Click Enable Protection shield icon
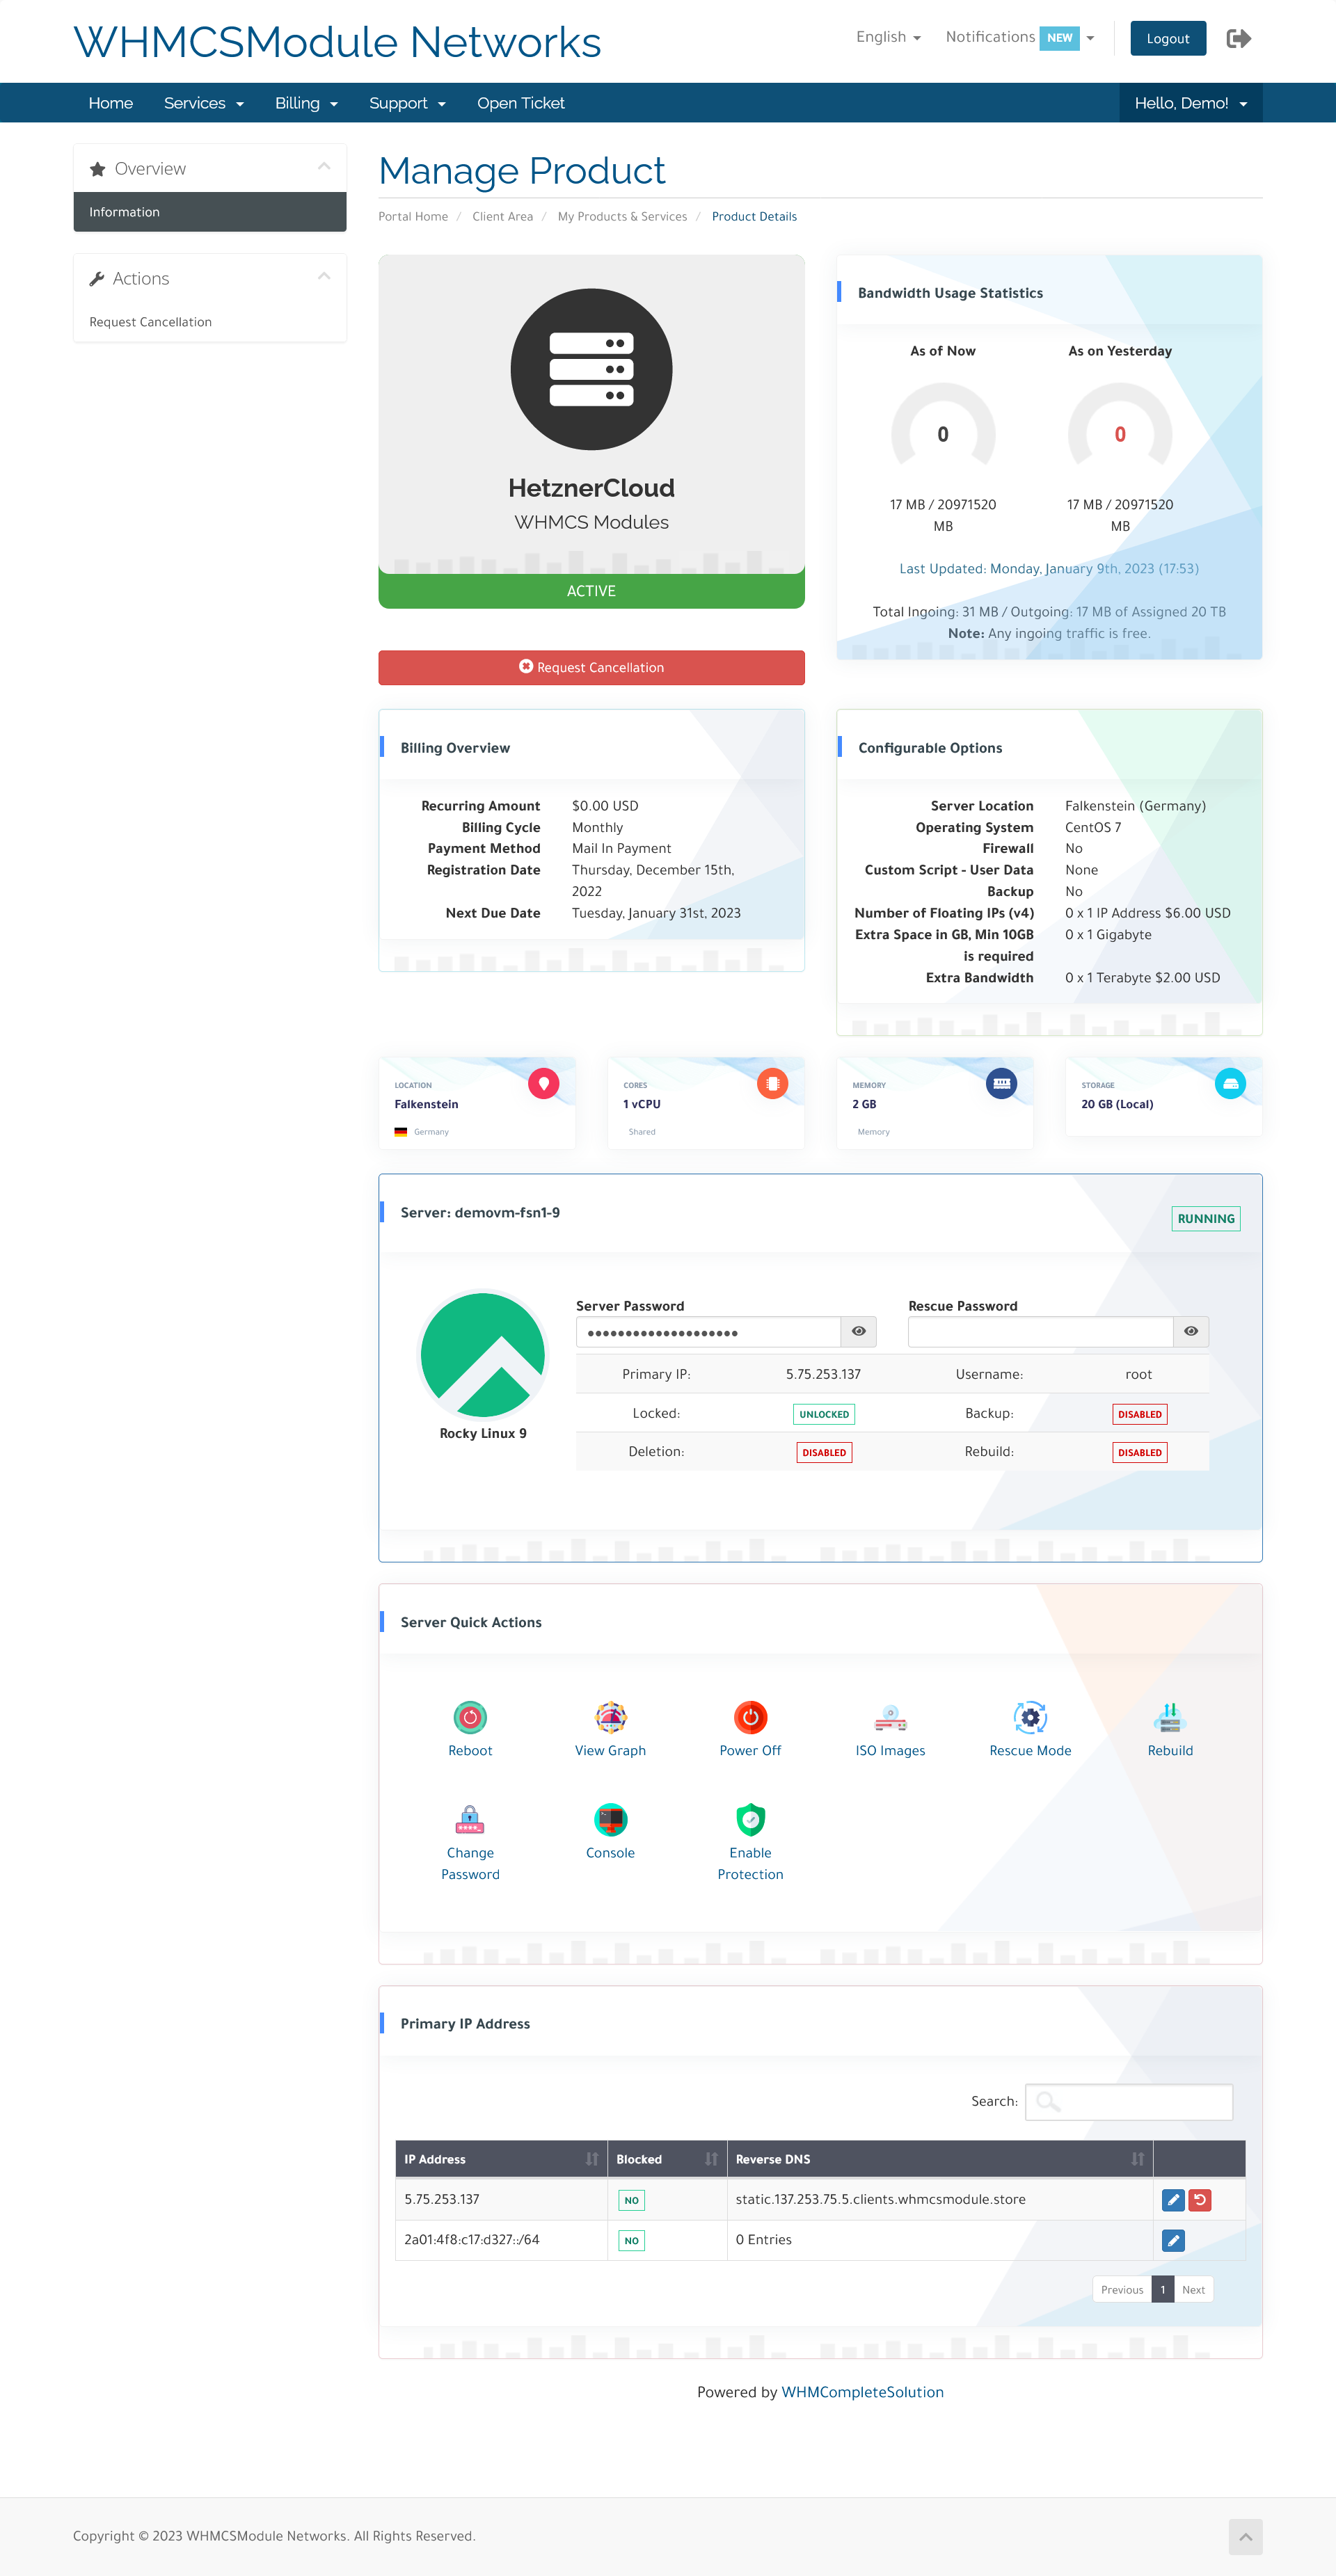 pyautogui.click(x=750, y=1820)
